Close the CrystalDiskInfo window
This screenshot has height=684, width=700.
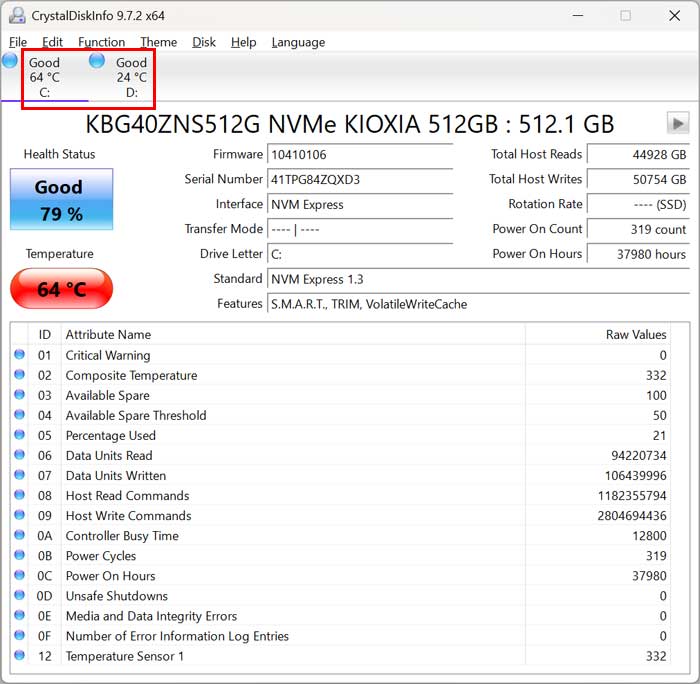pyautogui.click(x=675, y=16)
